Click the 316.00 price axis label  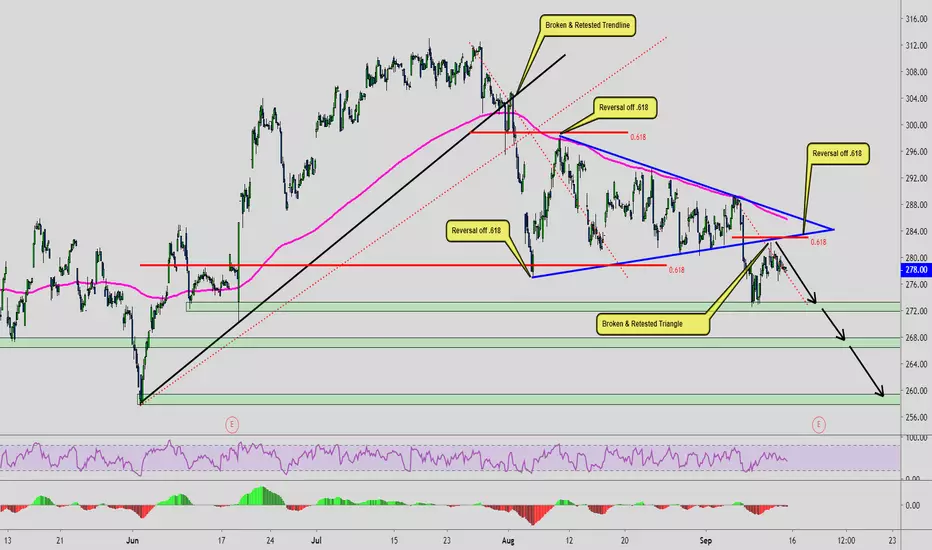[x=916, y=19]
